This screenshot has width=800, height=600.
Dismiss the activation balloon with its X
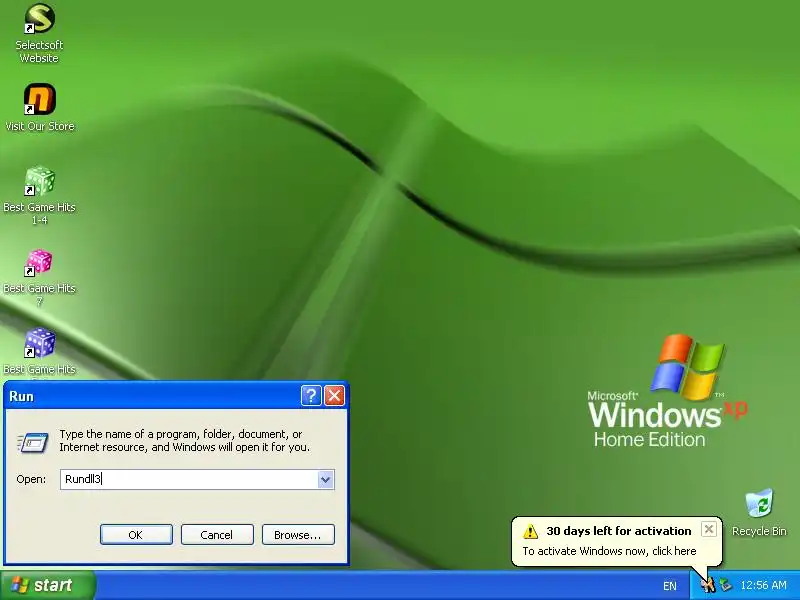709,529
